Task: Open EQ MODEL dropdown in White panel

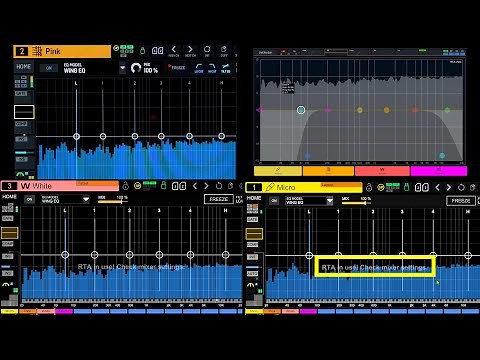Action: point(86,199)
